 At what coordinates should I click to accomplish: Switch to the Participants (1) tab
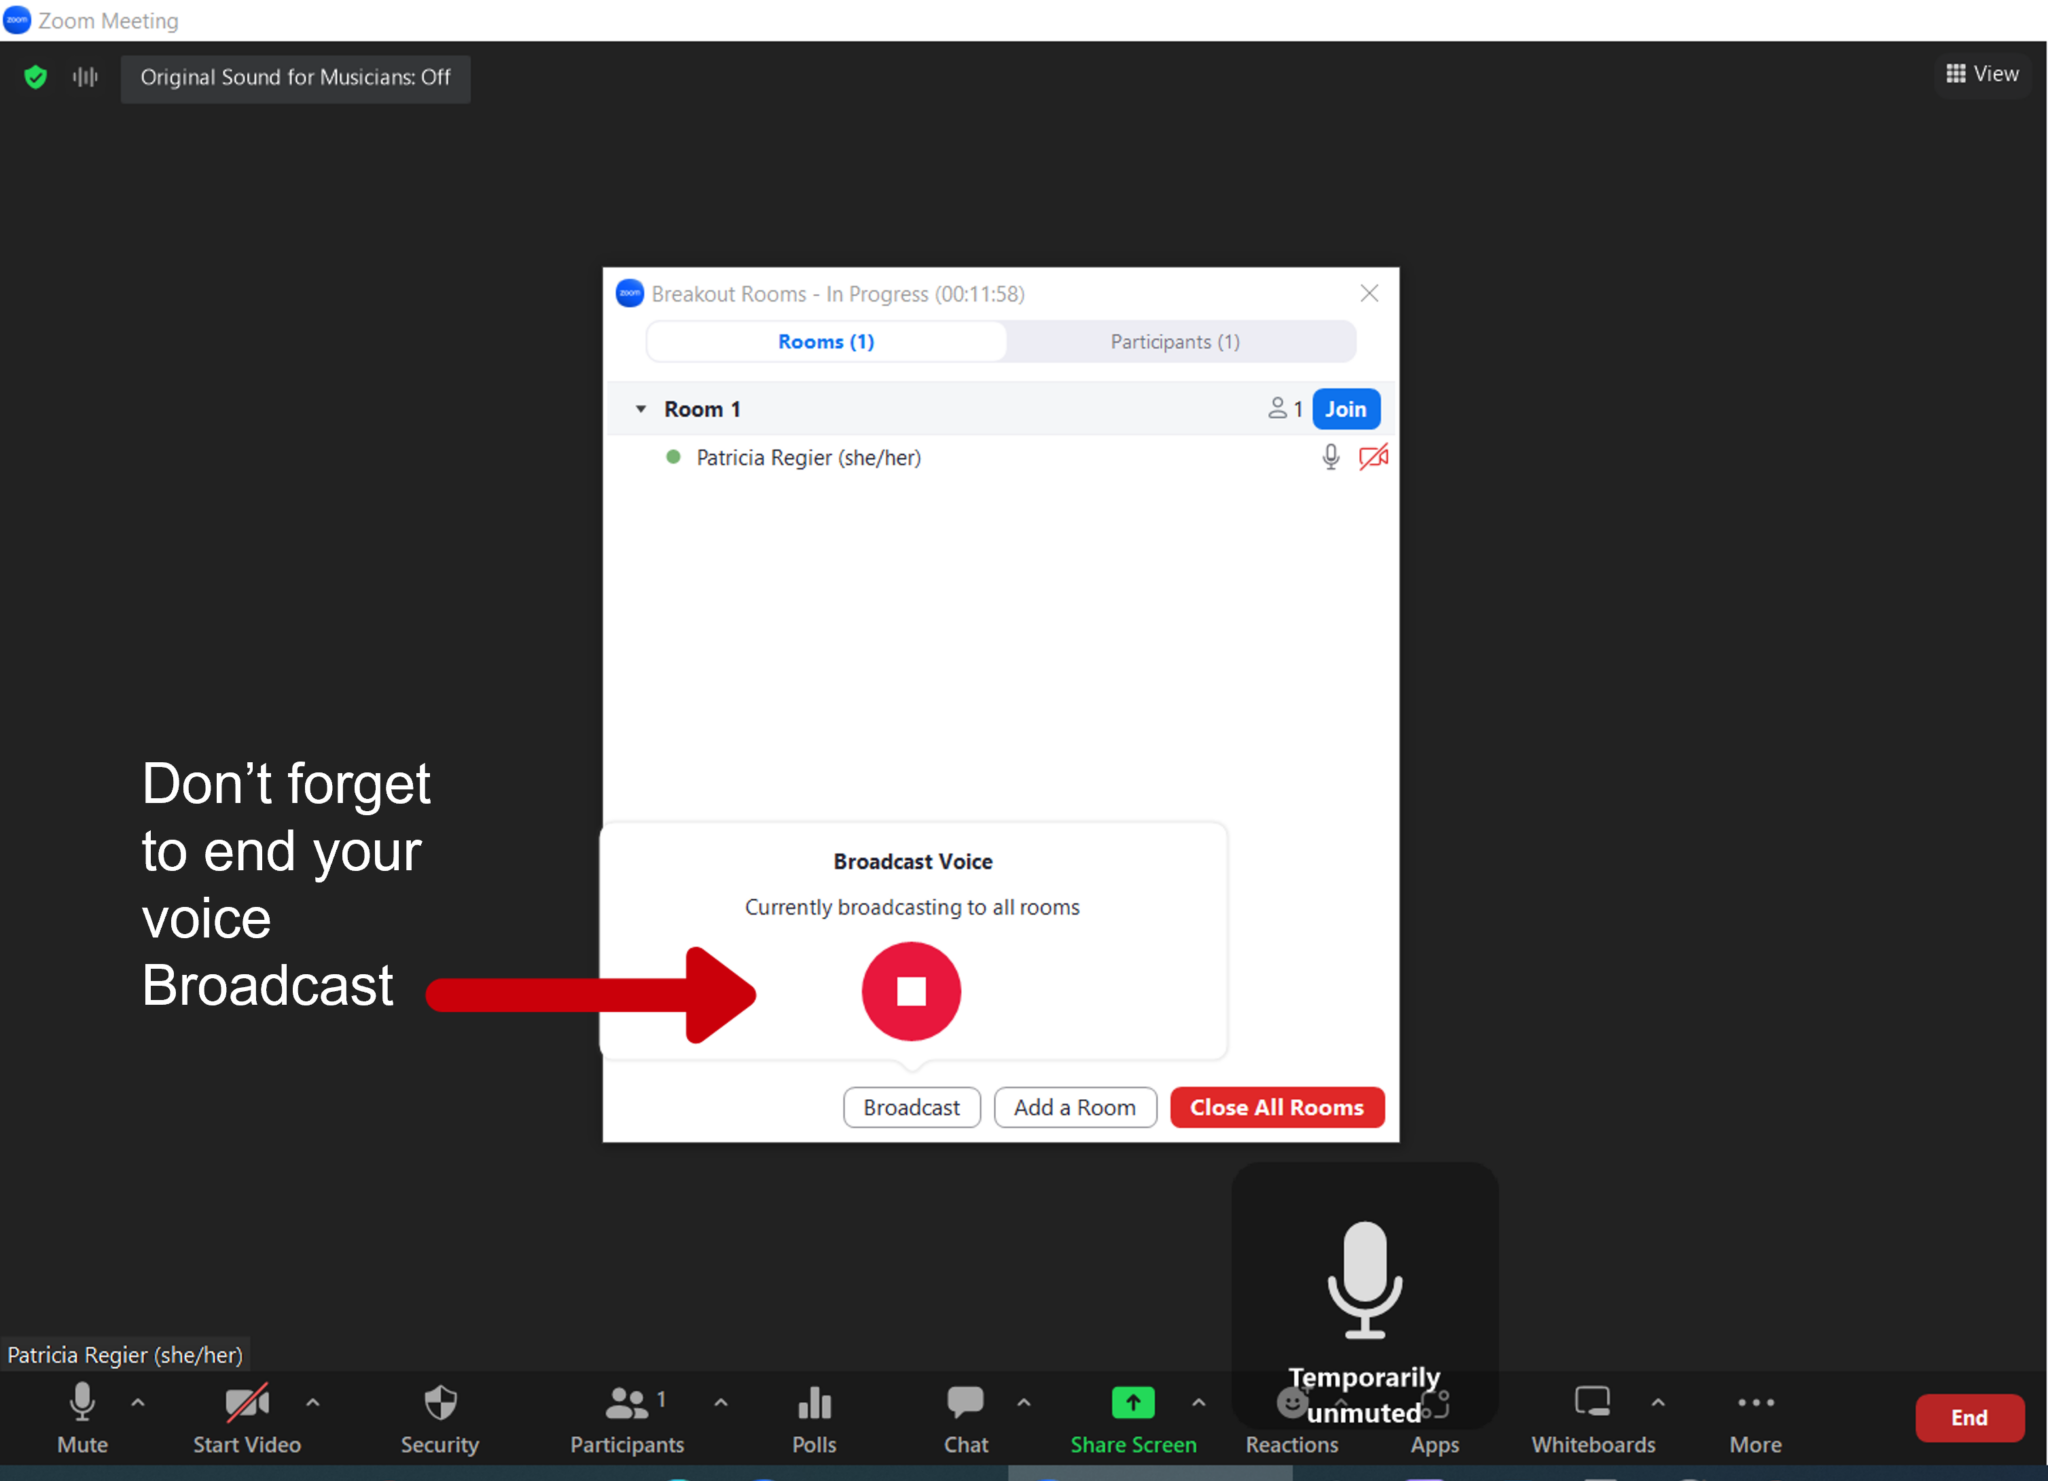pos(1174,341)
